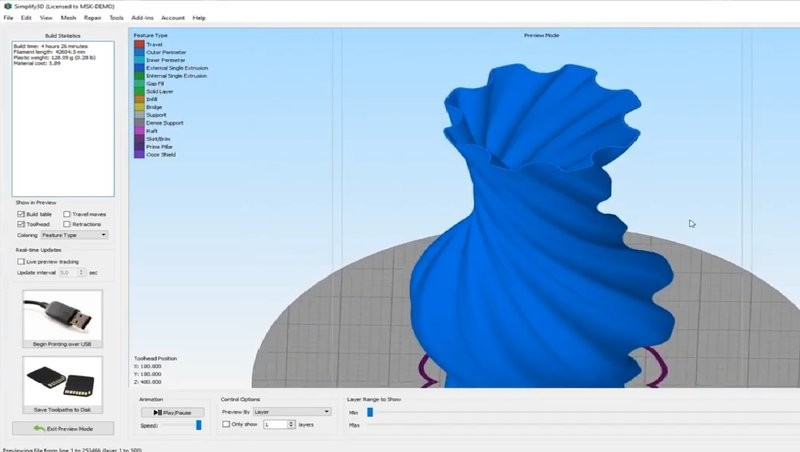Click the orange Infill legend swatch

point(139,99)
